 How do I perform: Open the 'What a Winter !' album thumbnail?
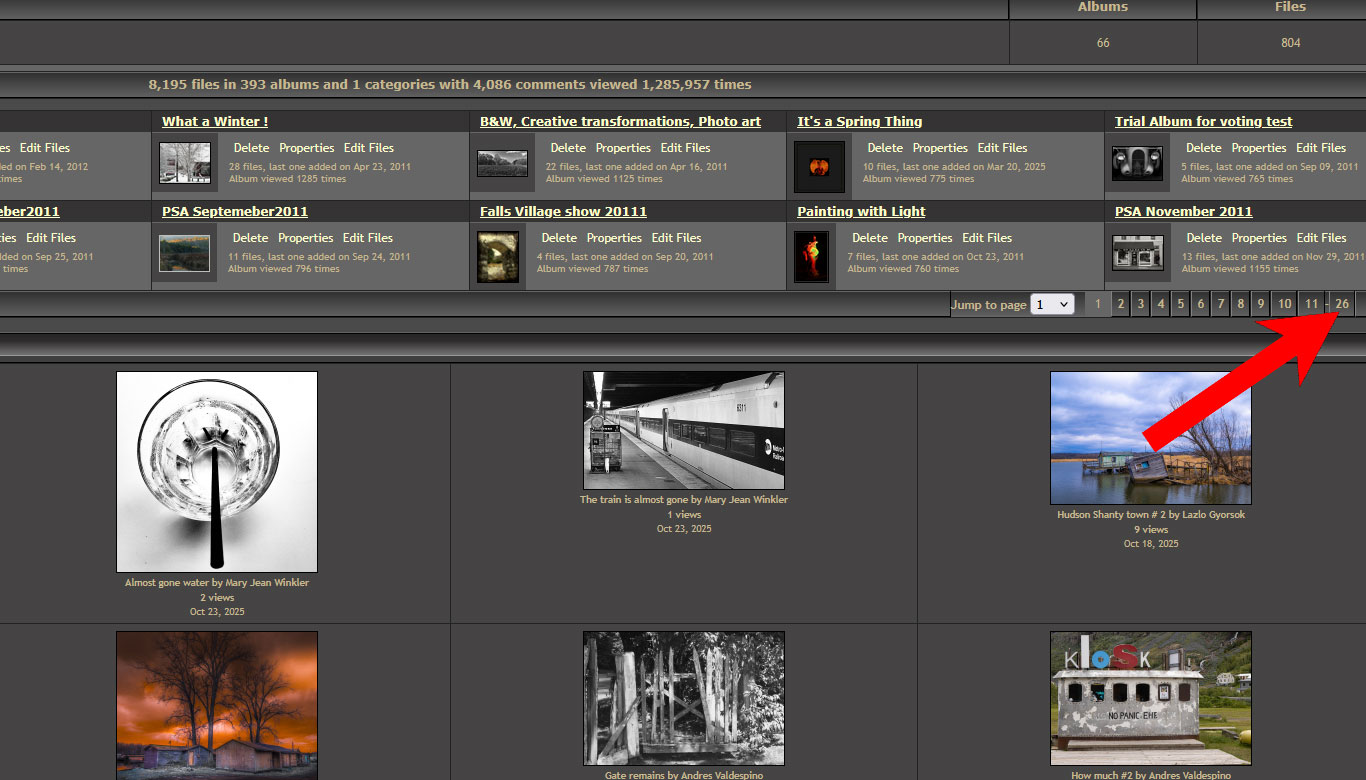[185, 163]
